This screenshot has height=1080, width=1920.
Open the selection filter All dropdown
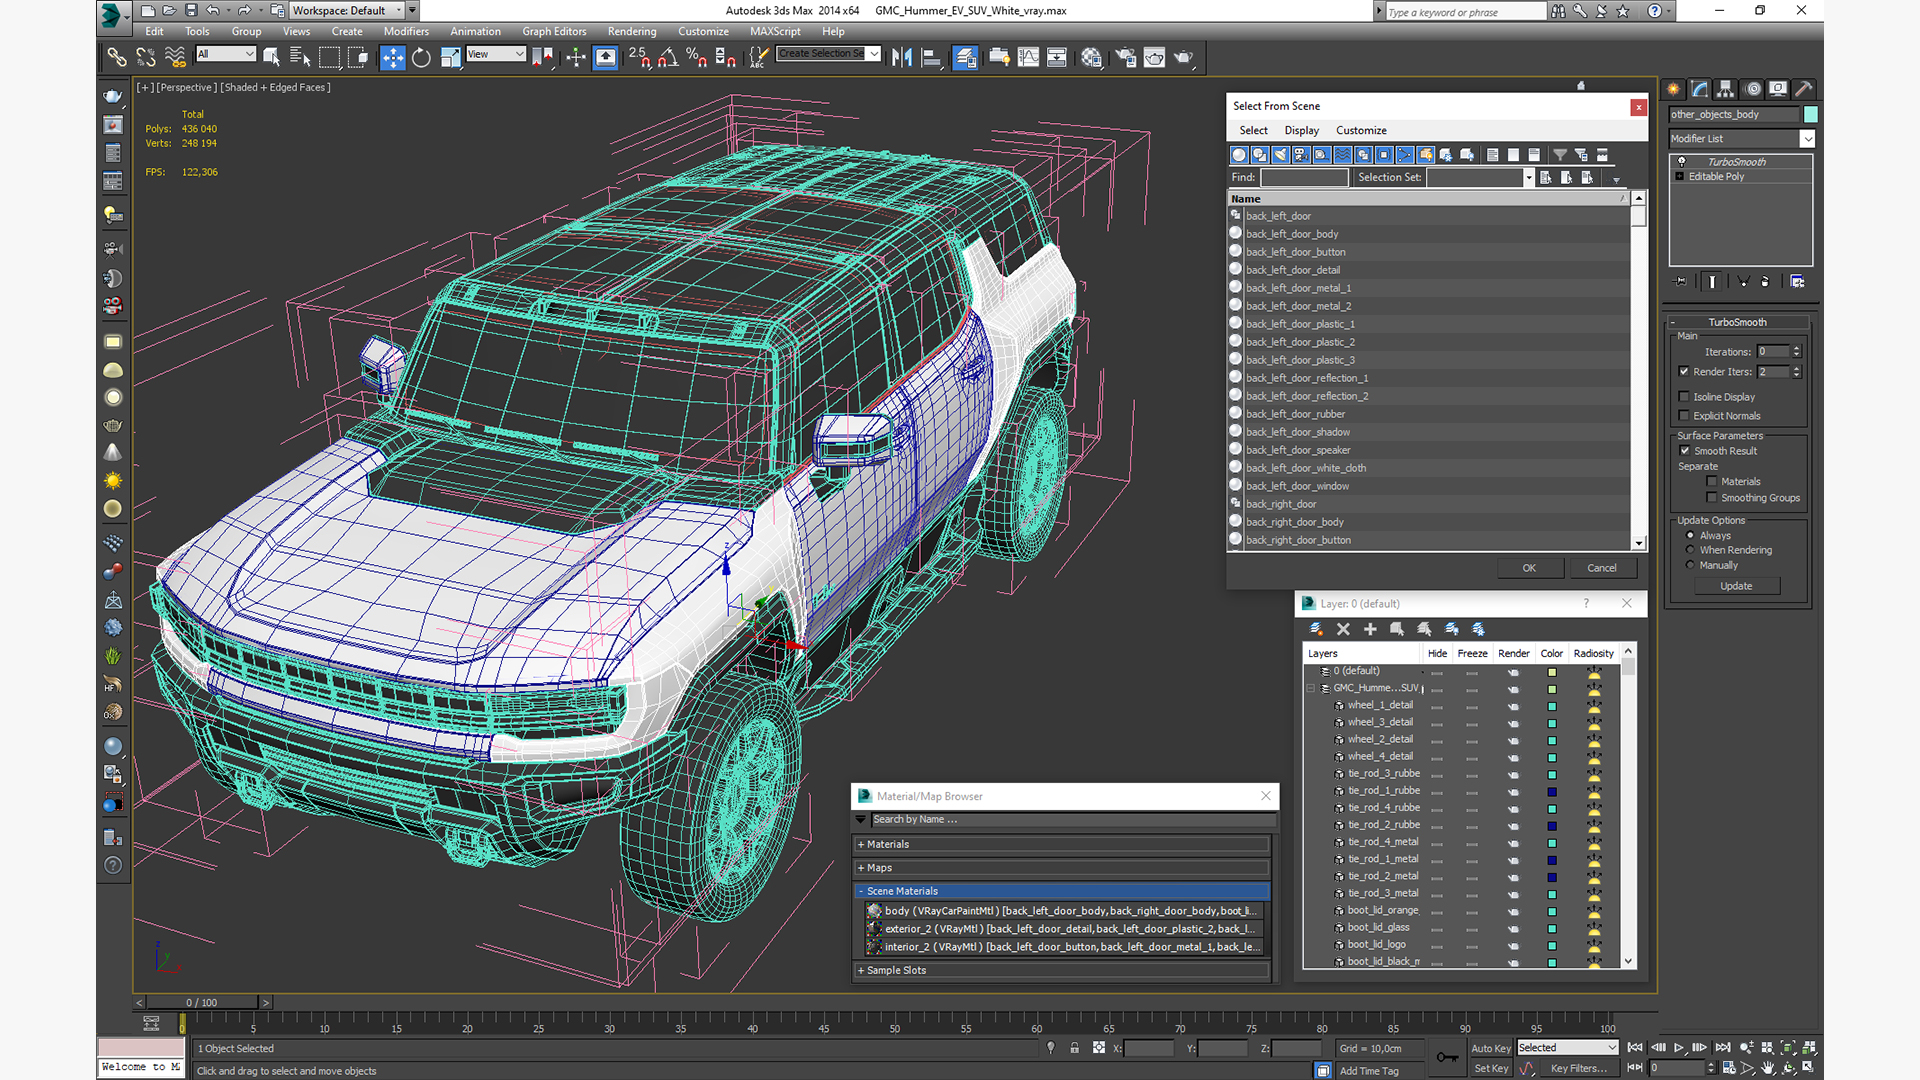226,54
